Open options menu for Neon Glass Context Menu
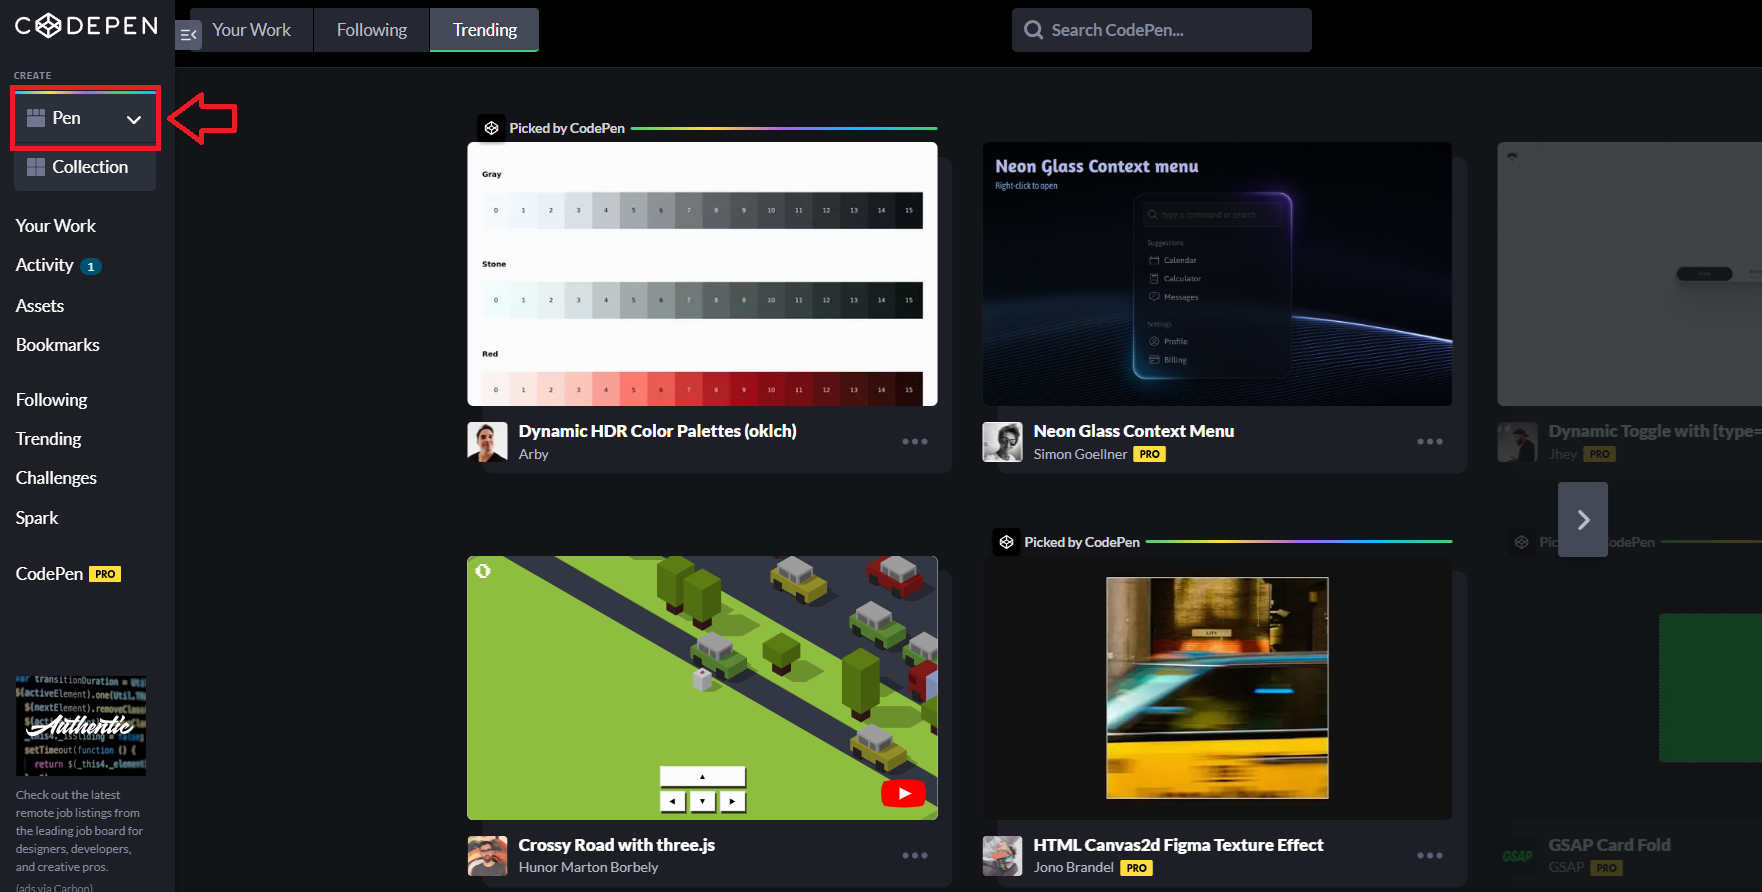1762x892 pixels. pyautogui.click(x=1430, y=442)
